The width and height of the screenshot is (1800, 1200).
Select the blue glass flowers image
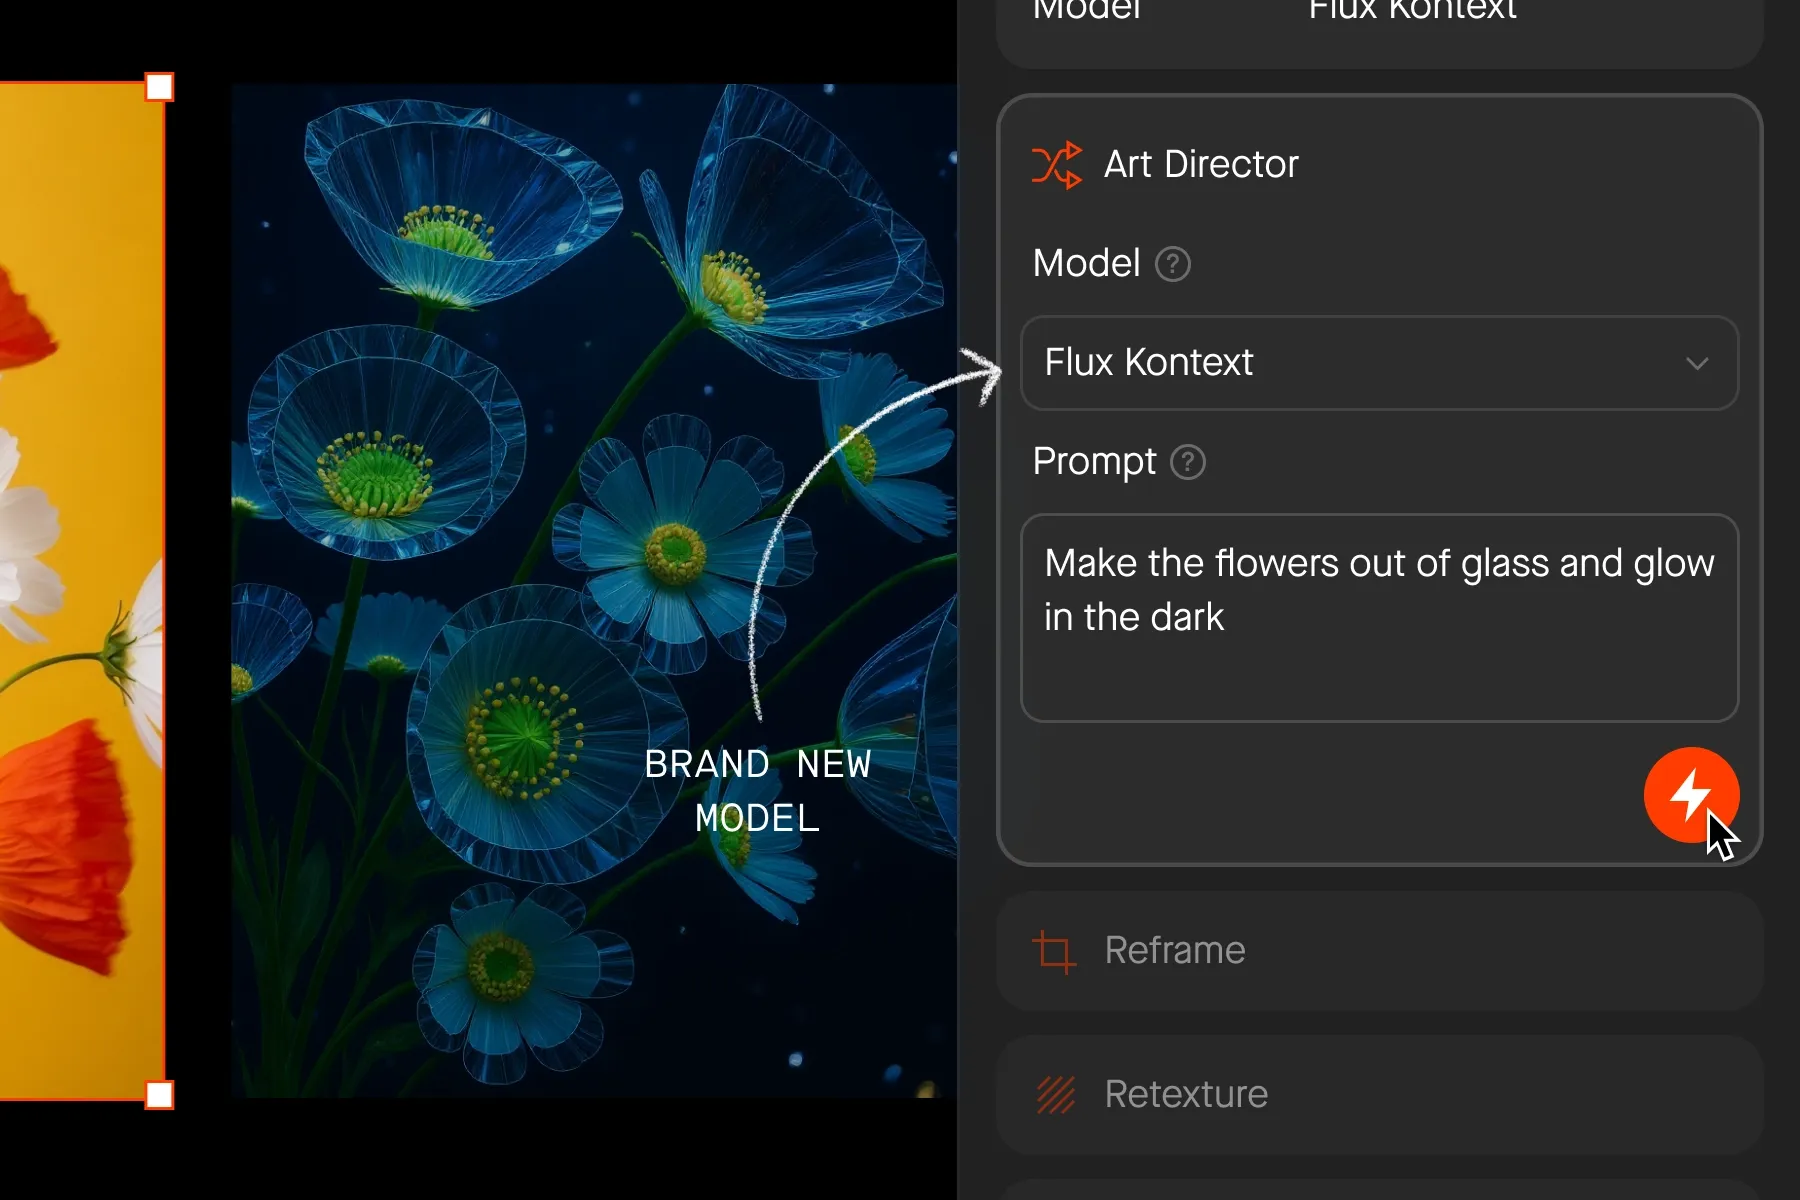[x=594, y=590]
